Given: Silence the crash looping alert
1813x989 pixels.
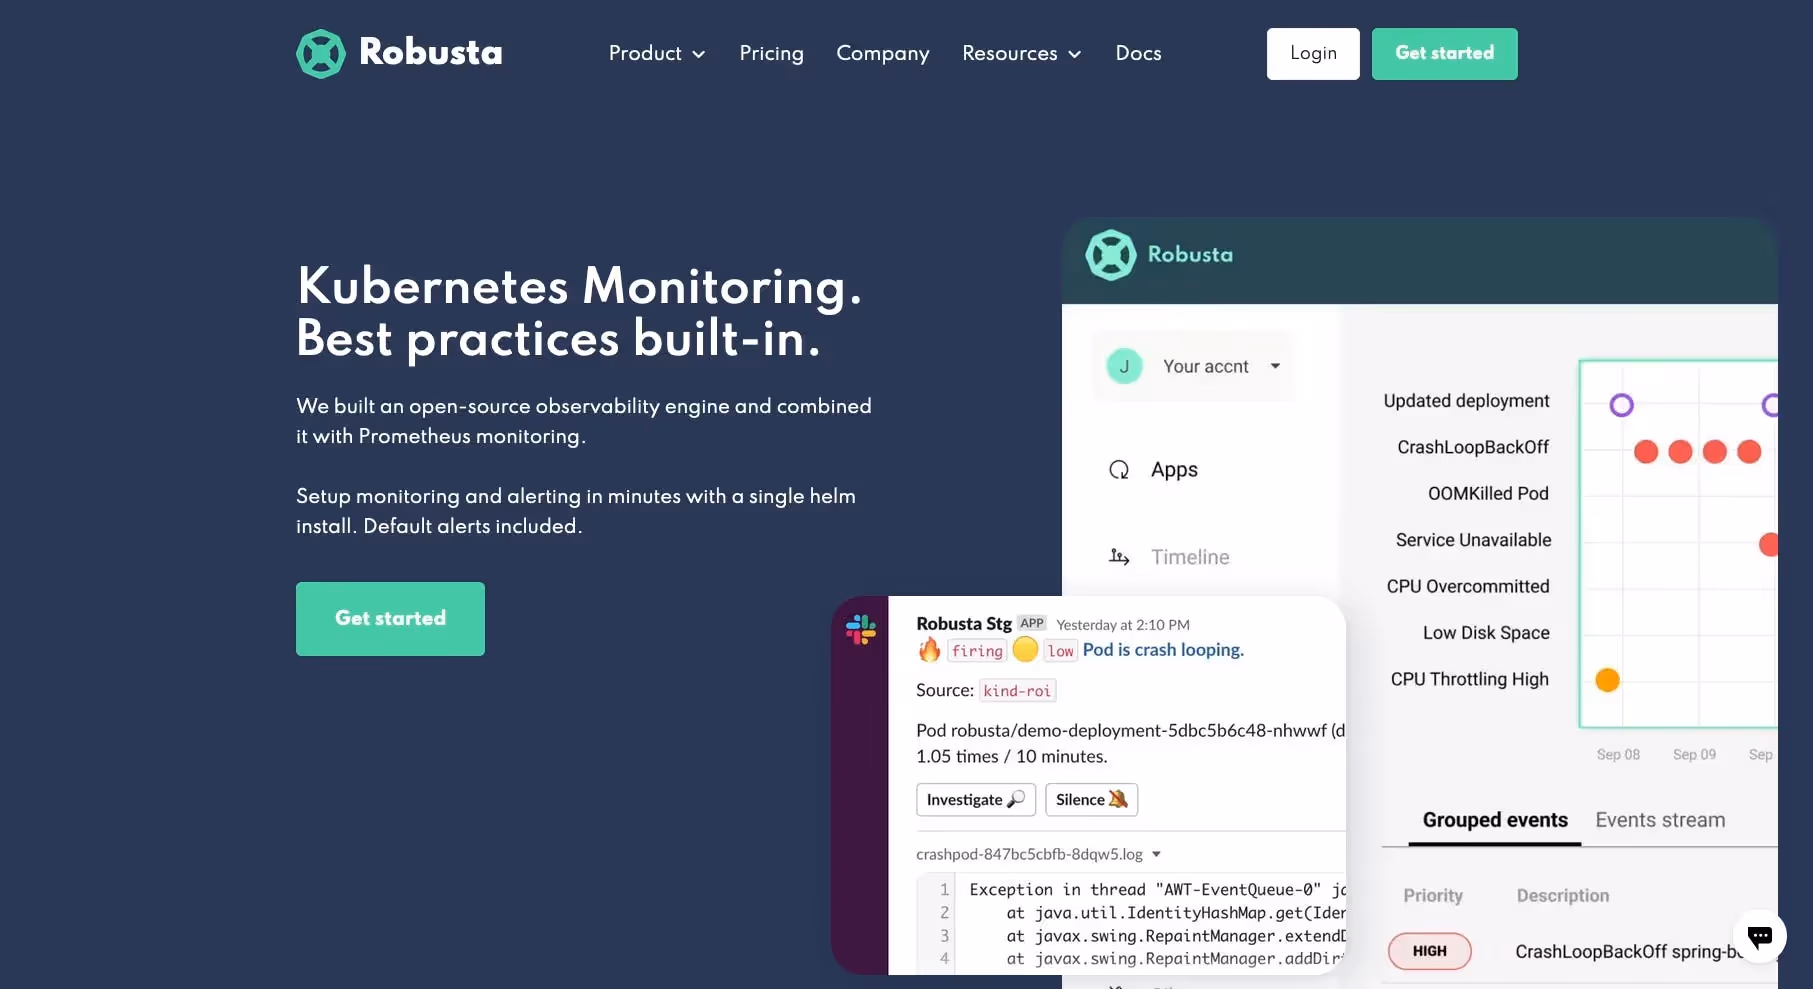Looking at the screenshot, I should 1091,799.
